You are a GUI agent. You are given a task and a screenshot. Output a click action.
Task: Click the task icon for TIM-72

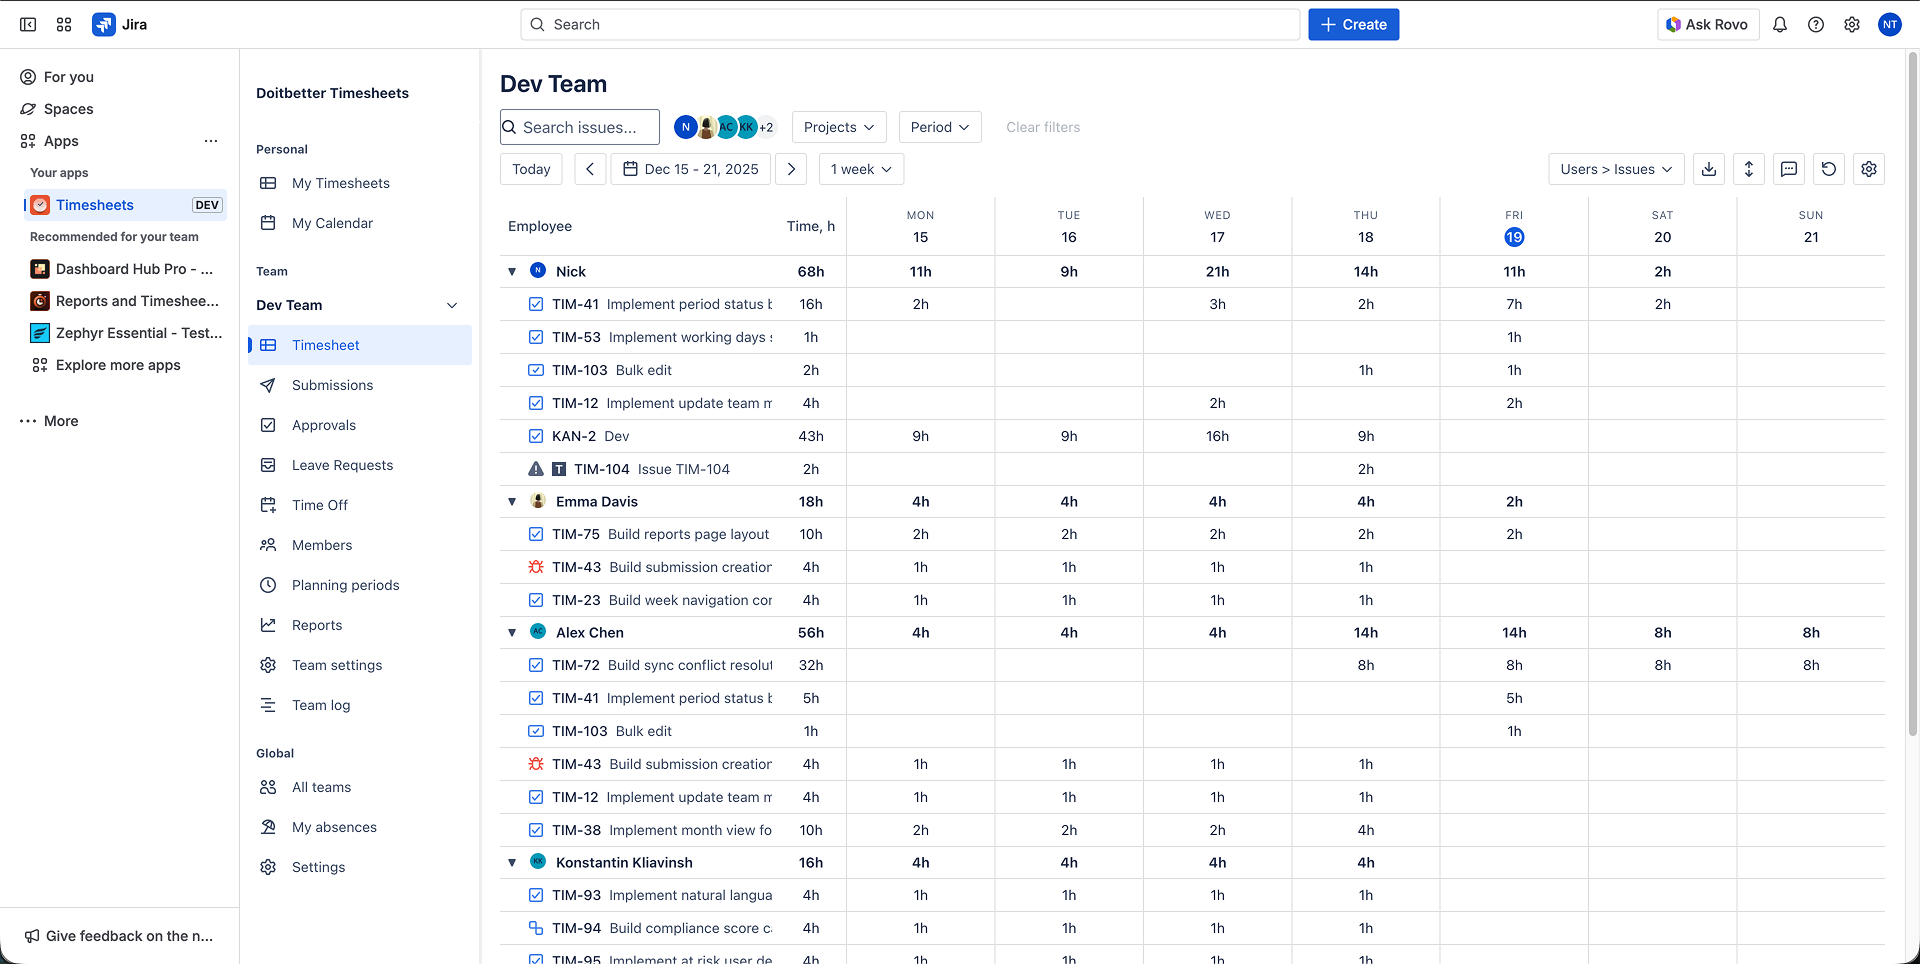click(536, 665)
